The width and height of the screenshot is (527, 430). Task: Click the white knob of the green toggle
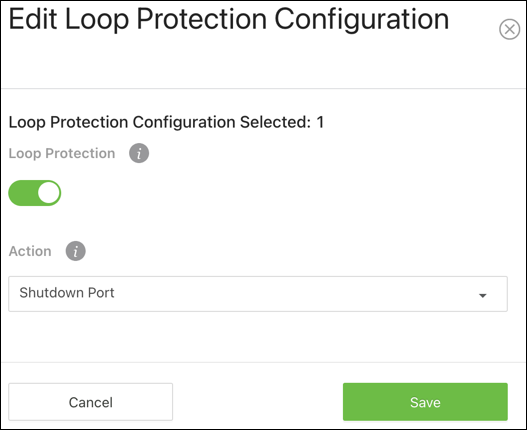(x=49, y=193)
